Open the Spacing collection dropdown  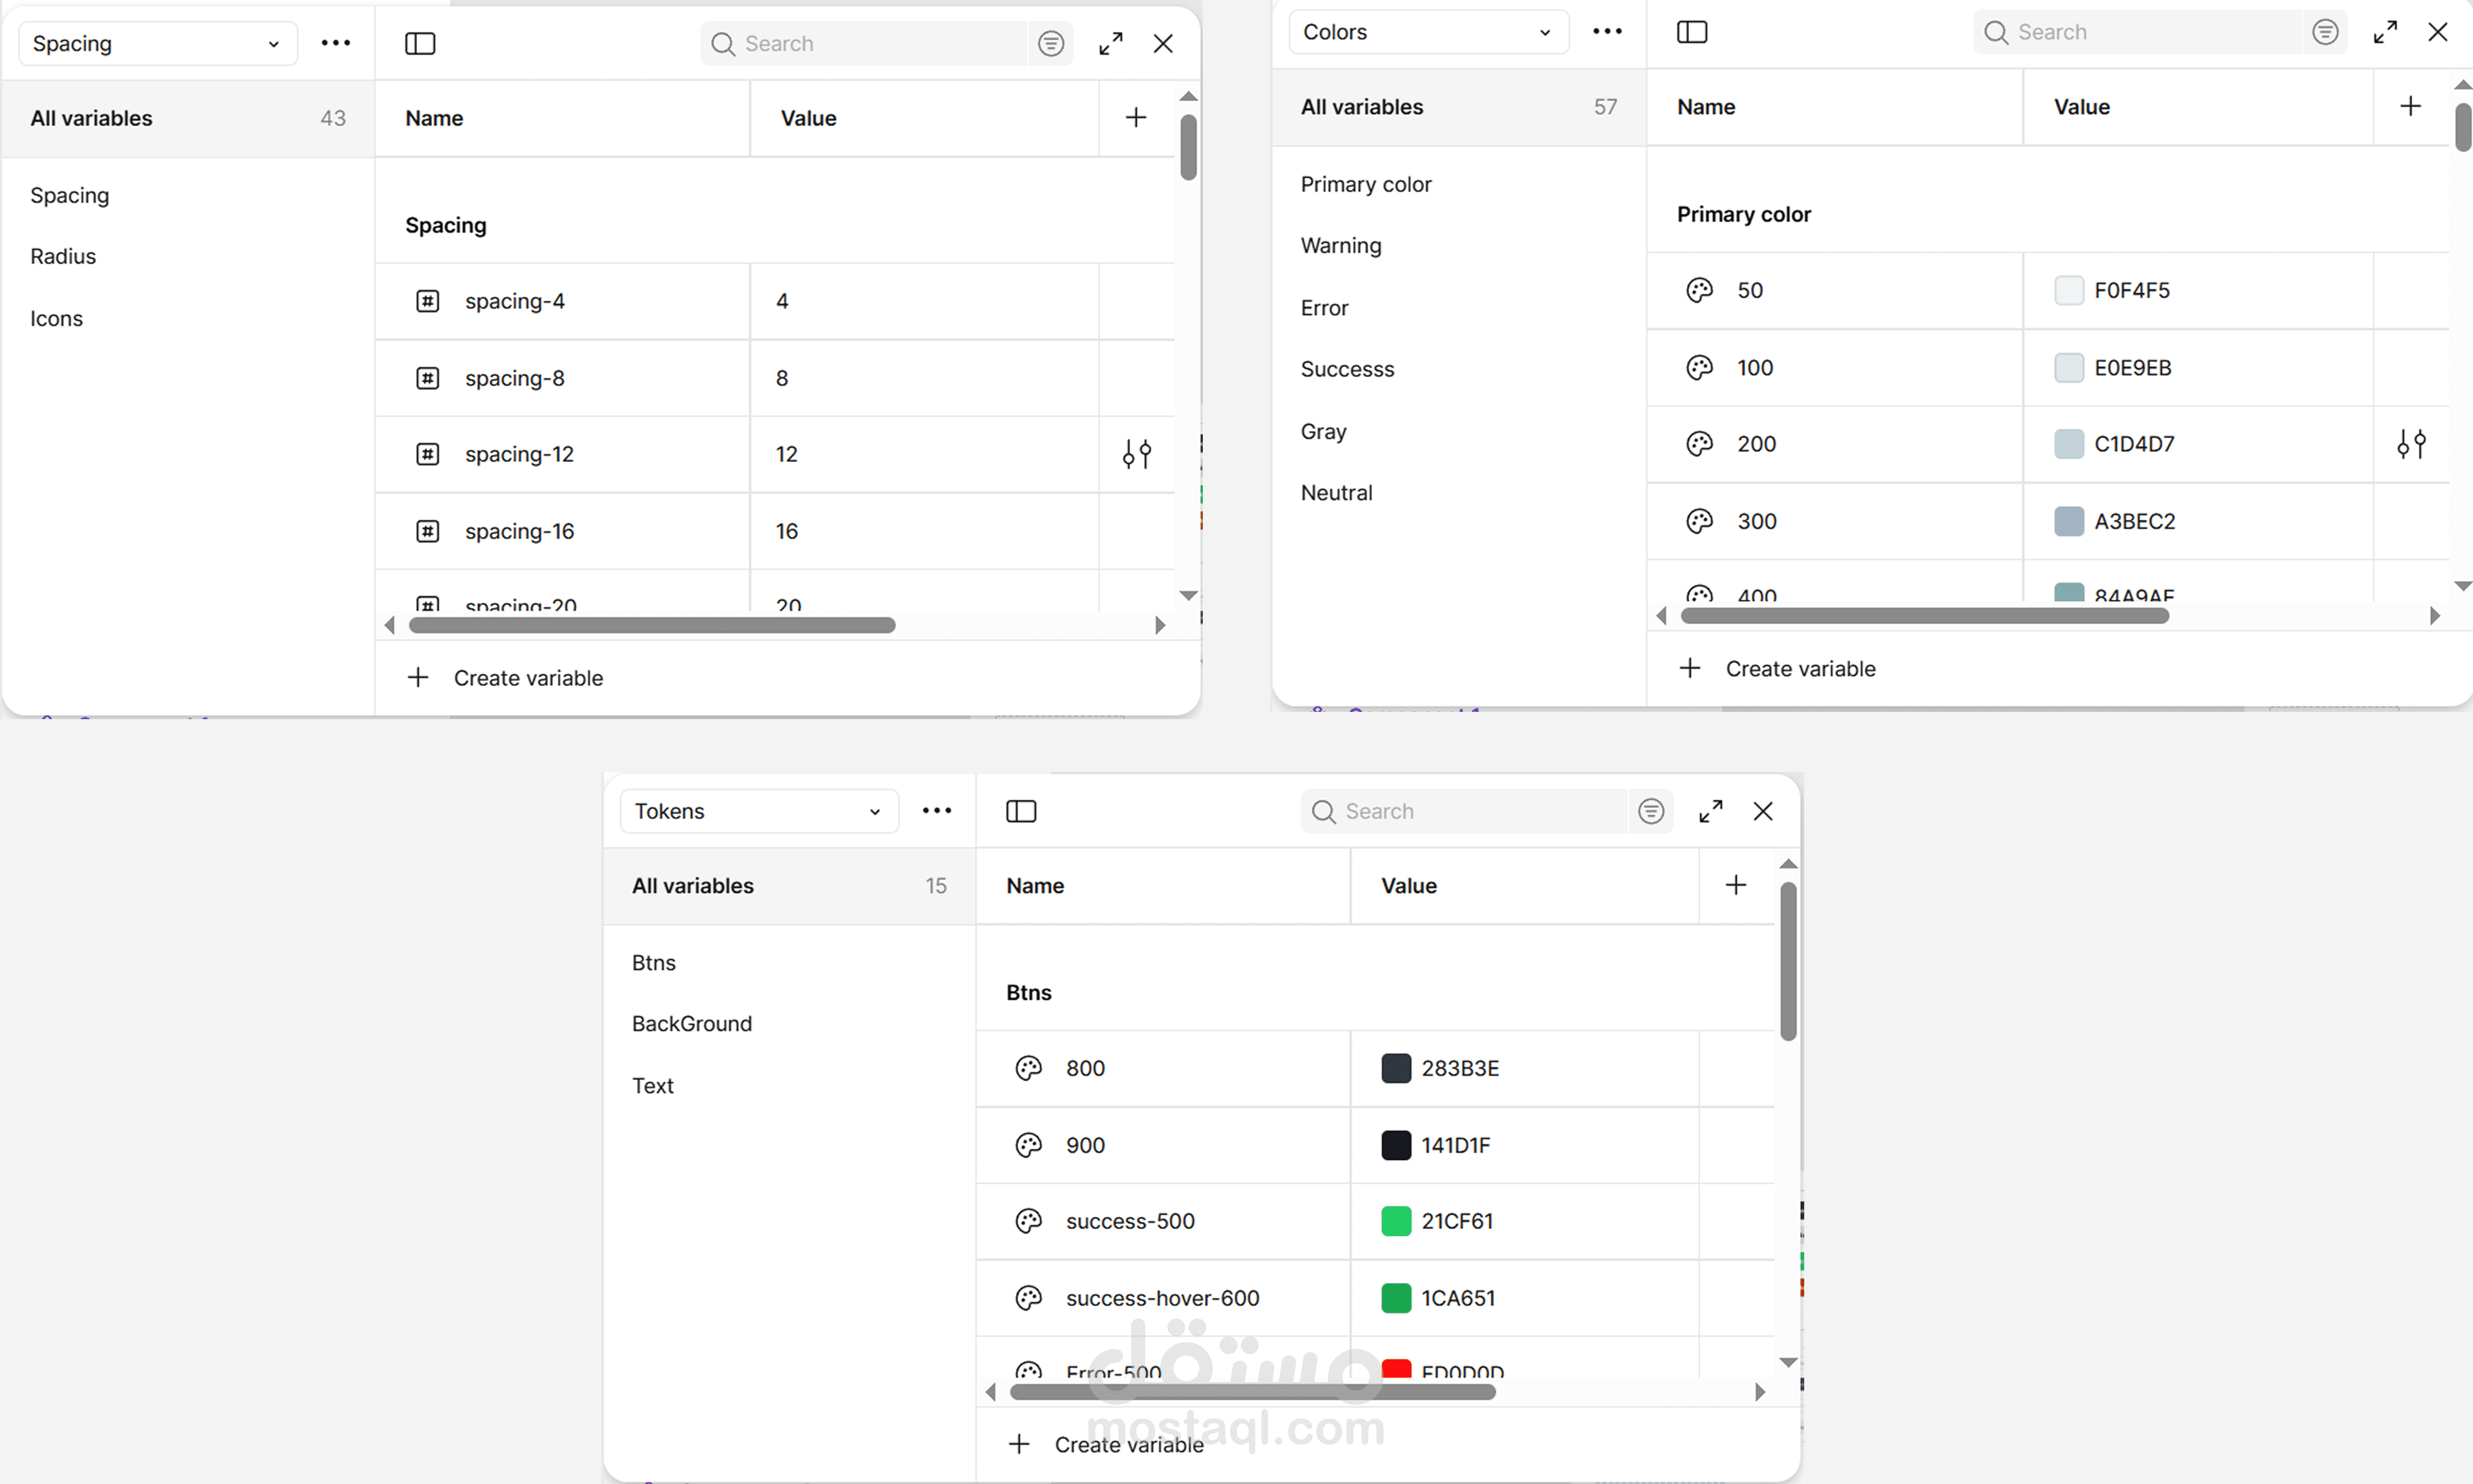coord(157,44)
